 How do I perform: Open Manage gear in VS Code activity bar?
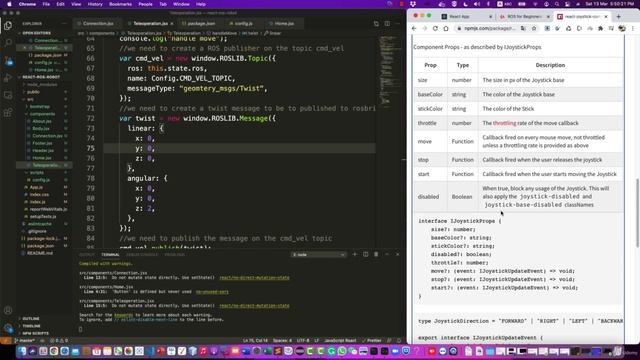tap(8, 328)
